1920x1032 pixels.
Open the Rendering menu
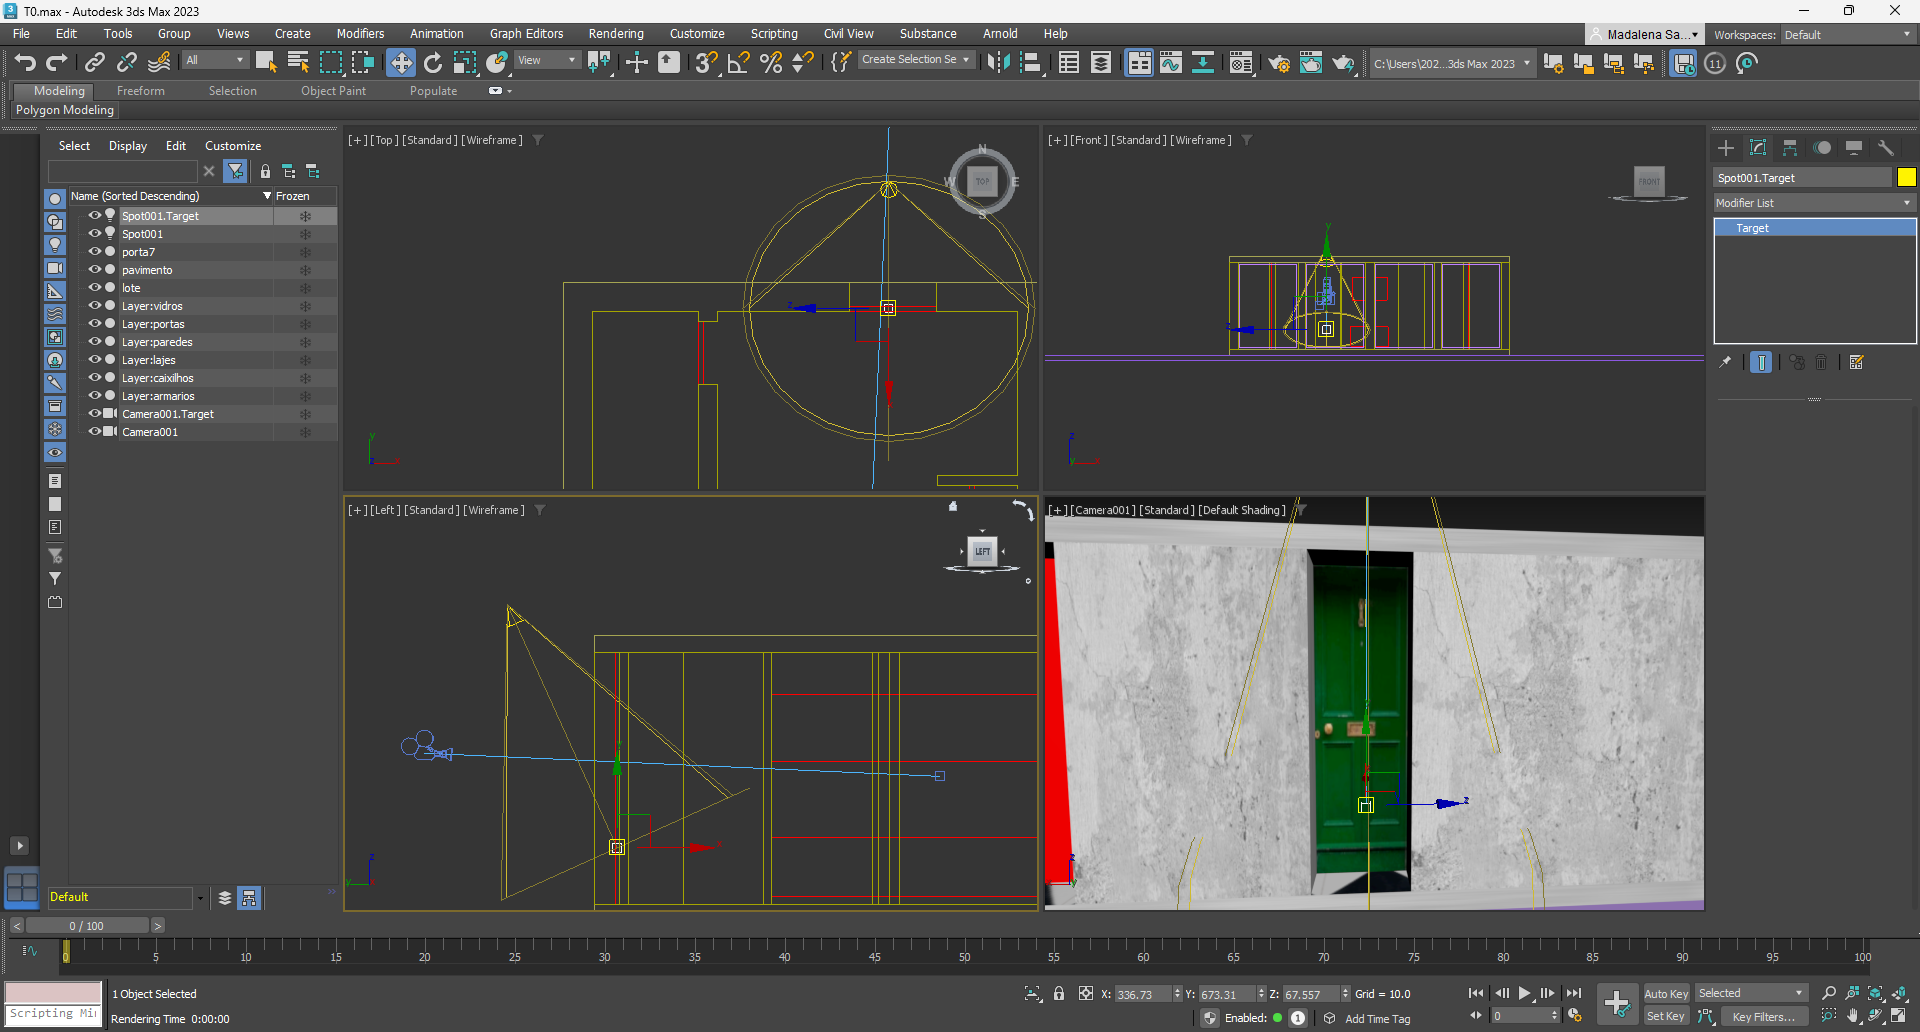(615, 34)
